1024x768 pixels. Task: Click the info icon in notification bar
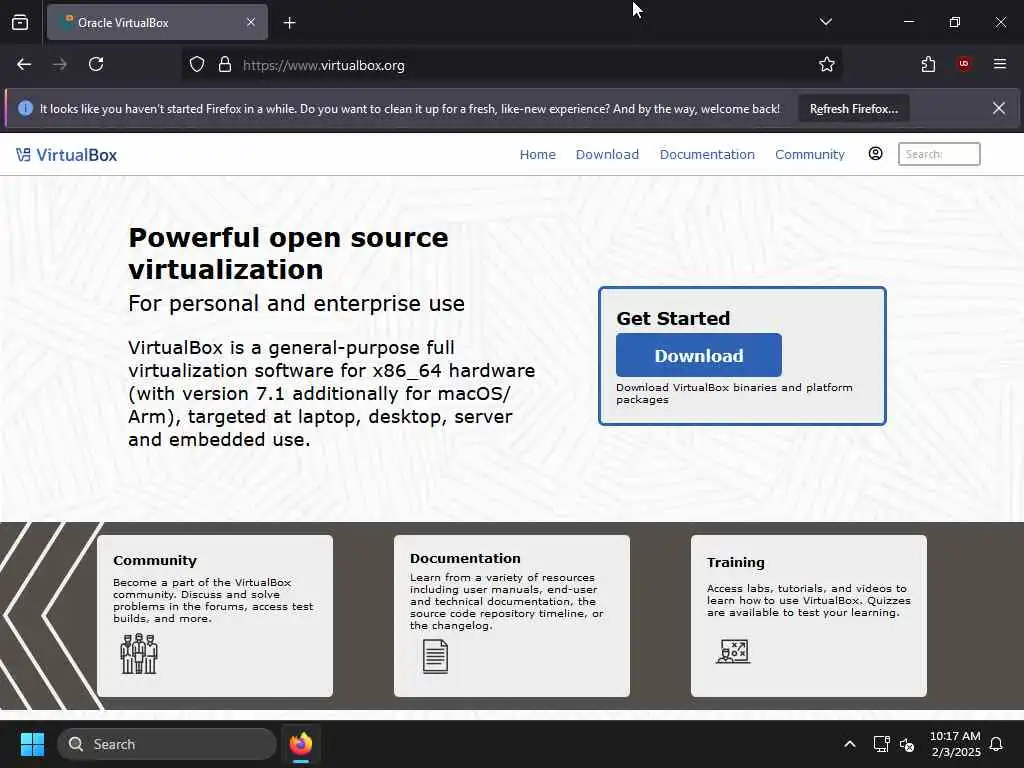(25, 108)
